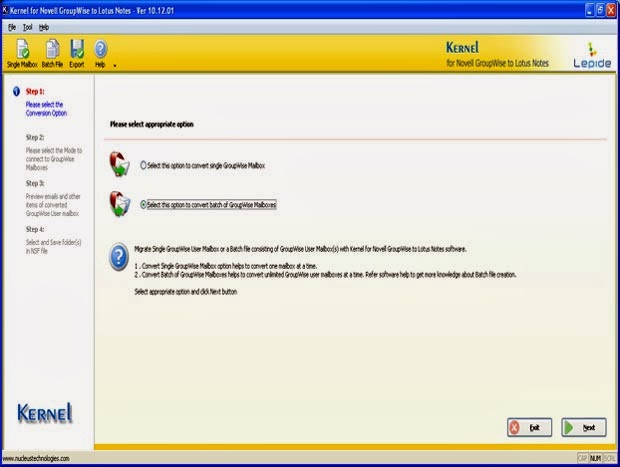Viewport: 620px width, 467px height.
Task: Click the Step 1 info icon in sidebar
Action: click(16, 91)
